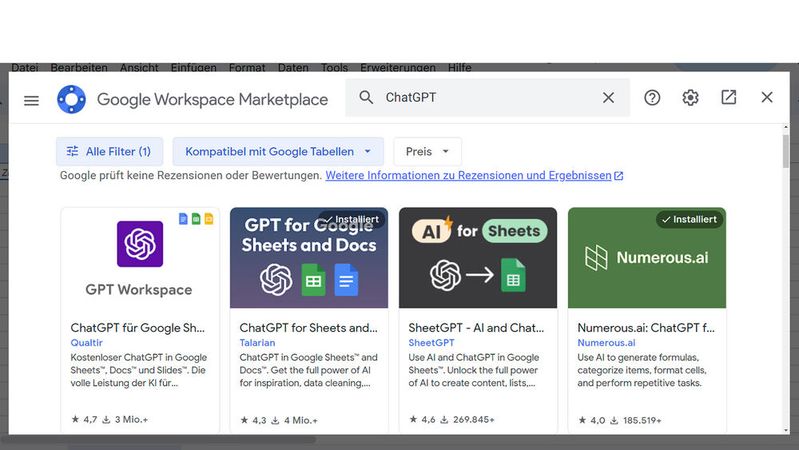
Task: Open the Talarian developer link
Action: click(257, 342)
